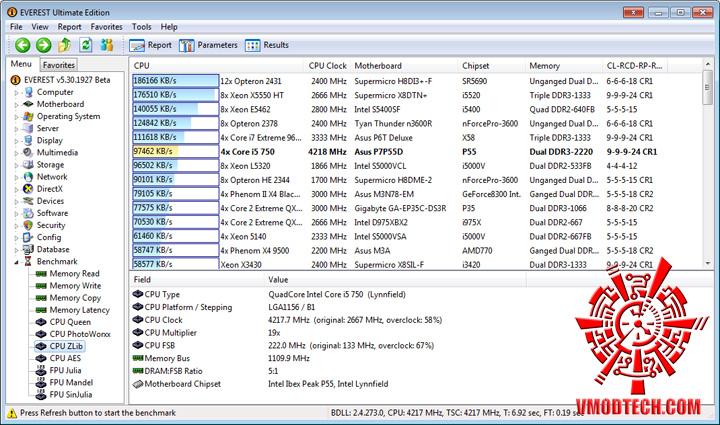Select the Config tree icon
The height and width of the screenshot is (425, 720).
click(28, 237)
